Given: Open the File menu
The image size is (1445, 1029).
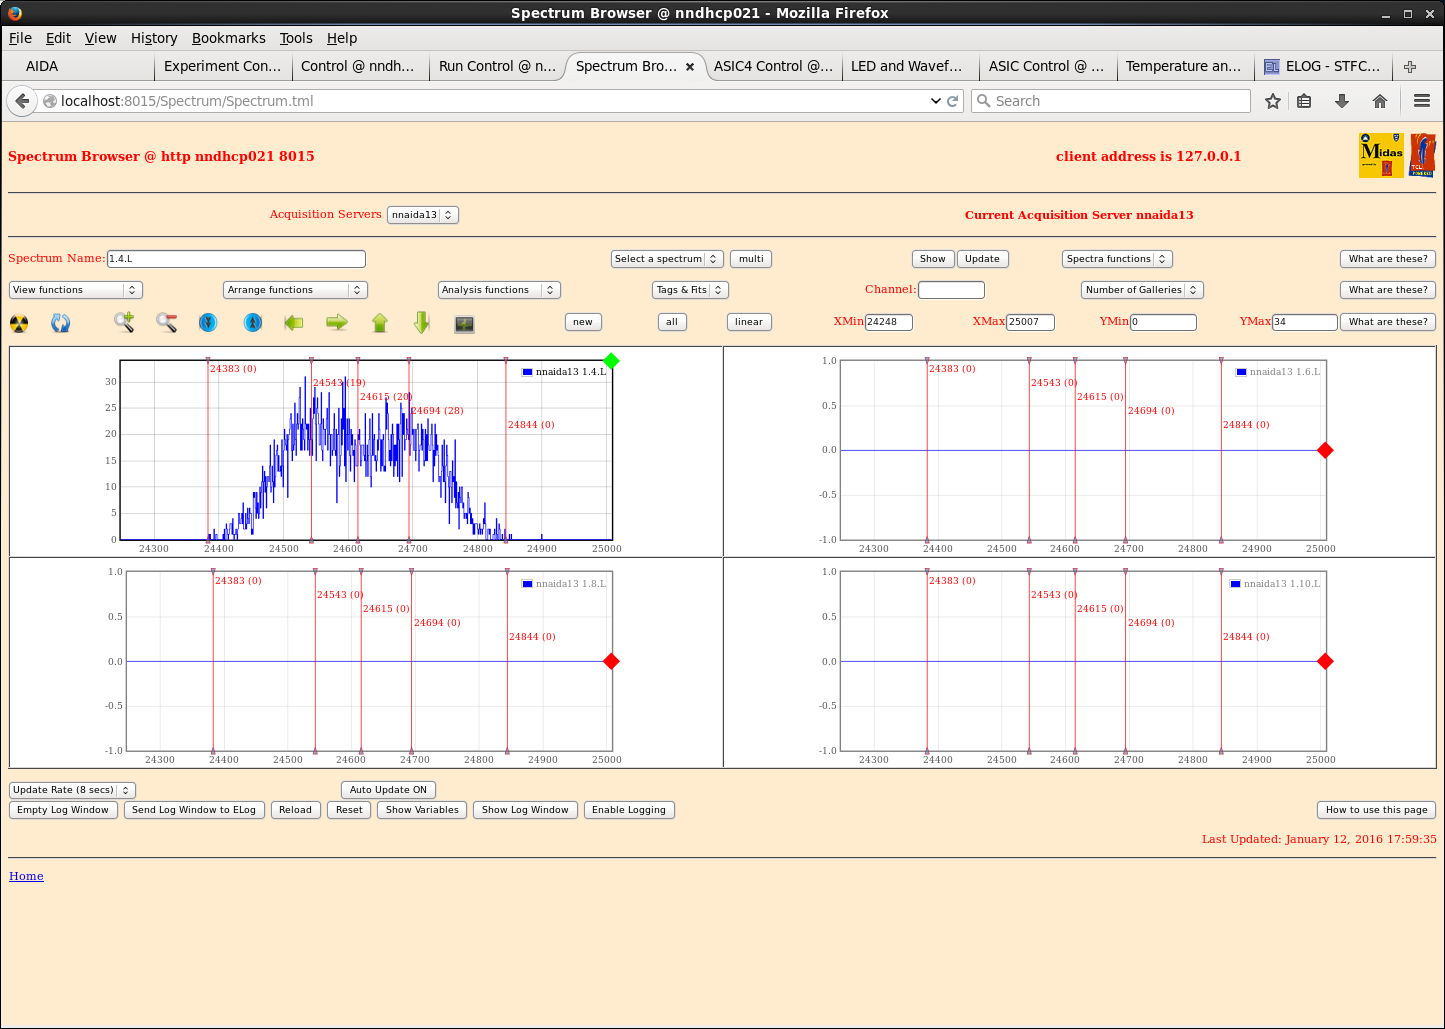Looking at the screenshot, I should 20,38.
